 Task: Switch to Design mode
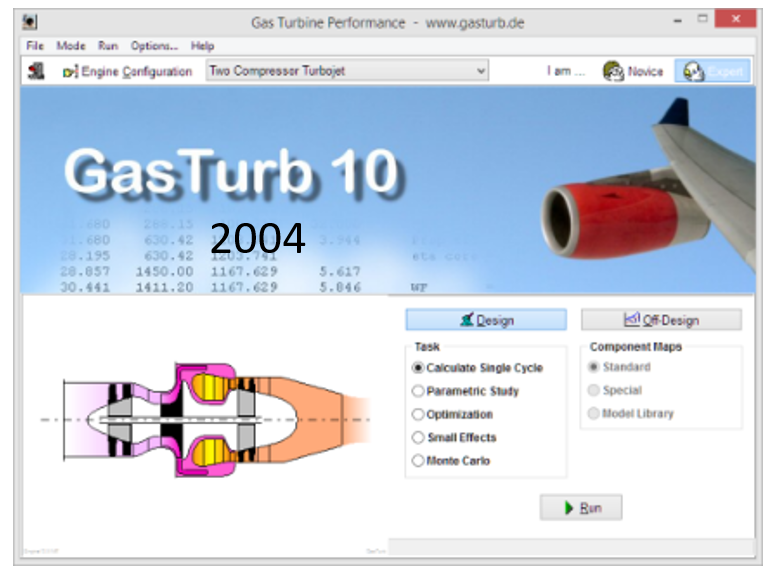tap(486, 320)
